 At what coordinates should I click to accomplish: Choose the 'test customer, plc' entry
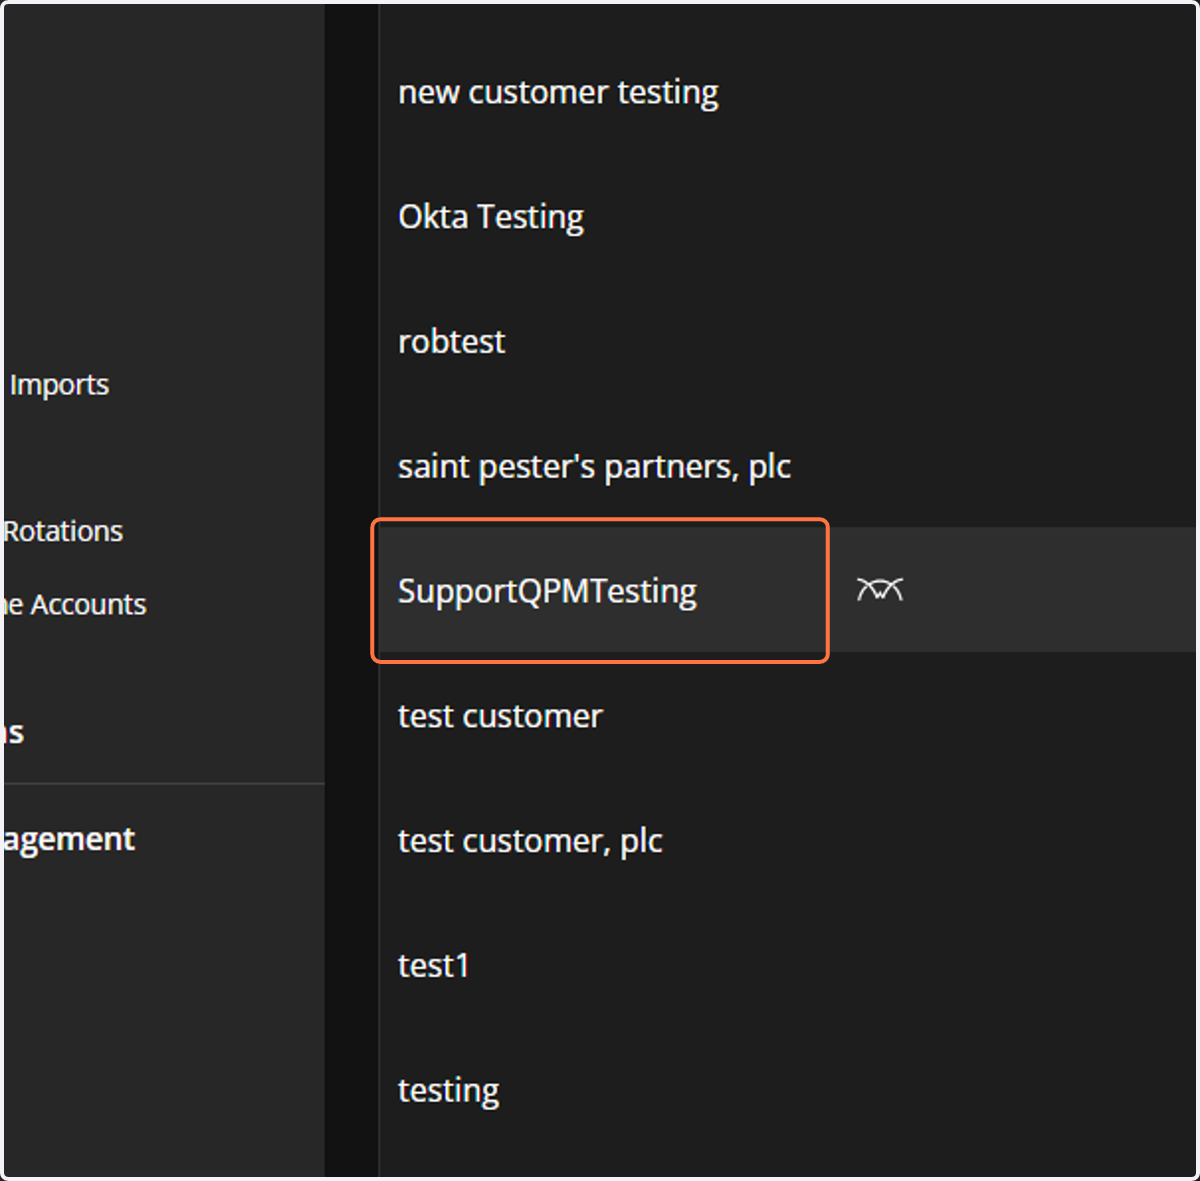click(788, 840)
